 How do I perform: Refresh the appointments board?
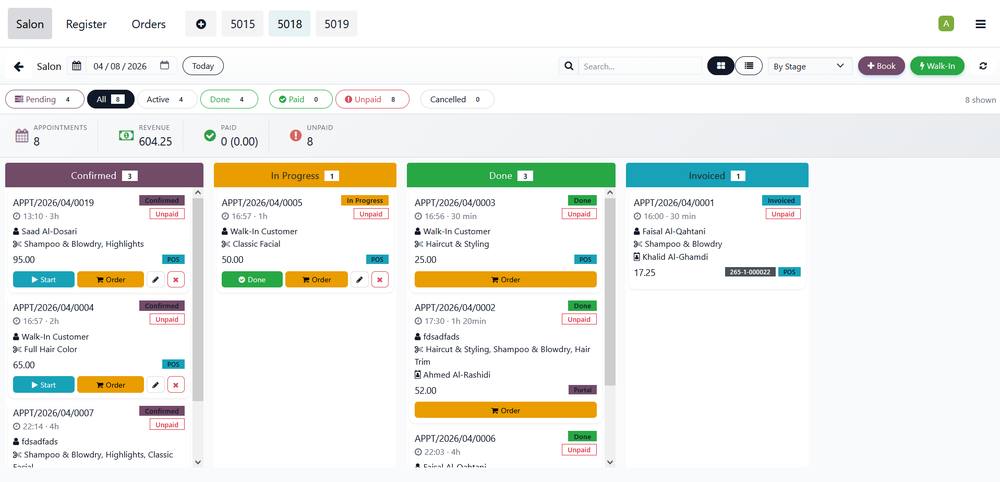983,66
